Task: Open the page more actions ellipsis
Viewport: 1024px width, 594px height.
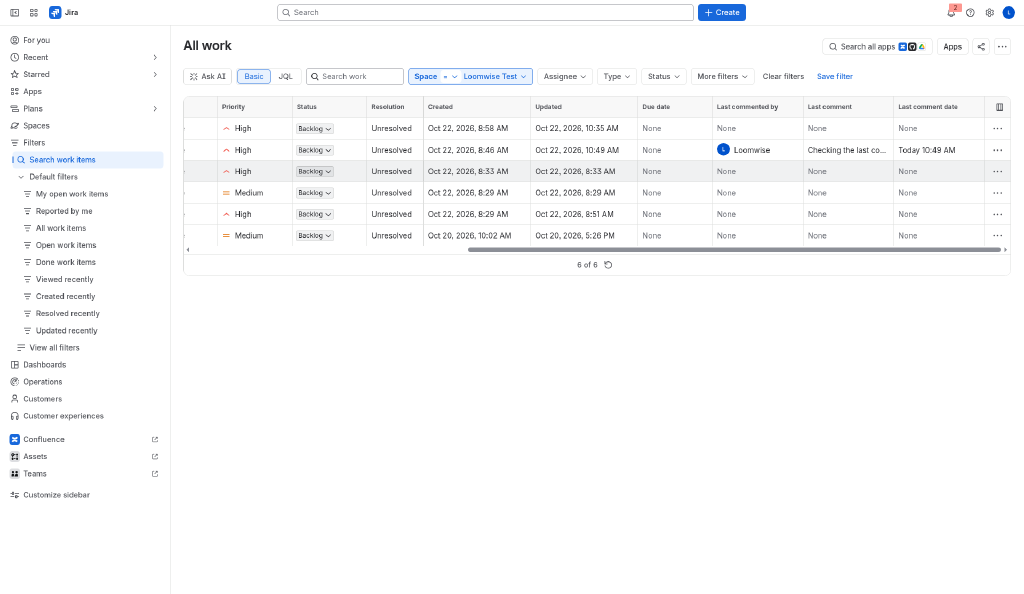Action: [1002, 46]
